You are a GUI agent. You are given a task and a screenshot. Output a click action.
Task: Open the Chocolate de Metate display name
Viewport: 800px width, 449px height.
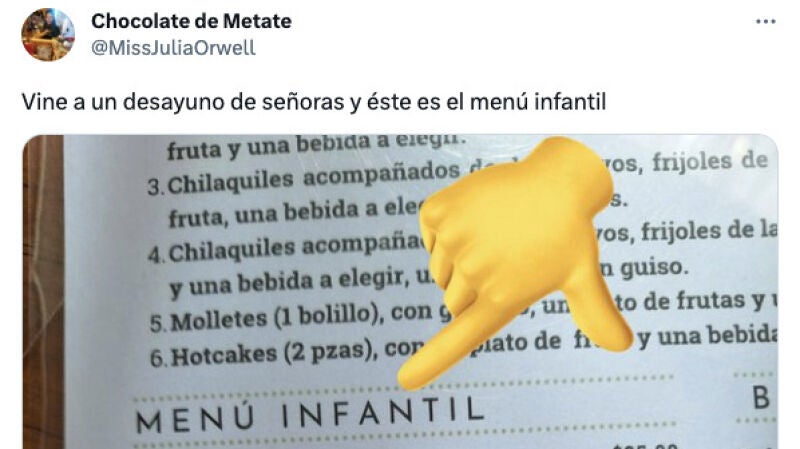(191, 21)
